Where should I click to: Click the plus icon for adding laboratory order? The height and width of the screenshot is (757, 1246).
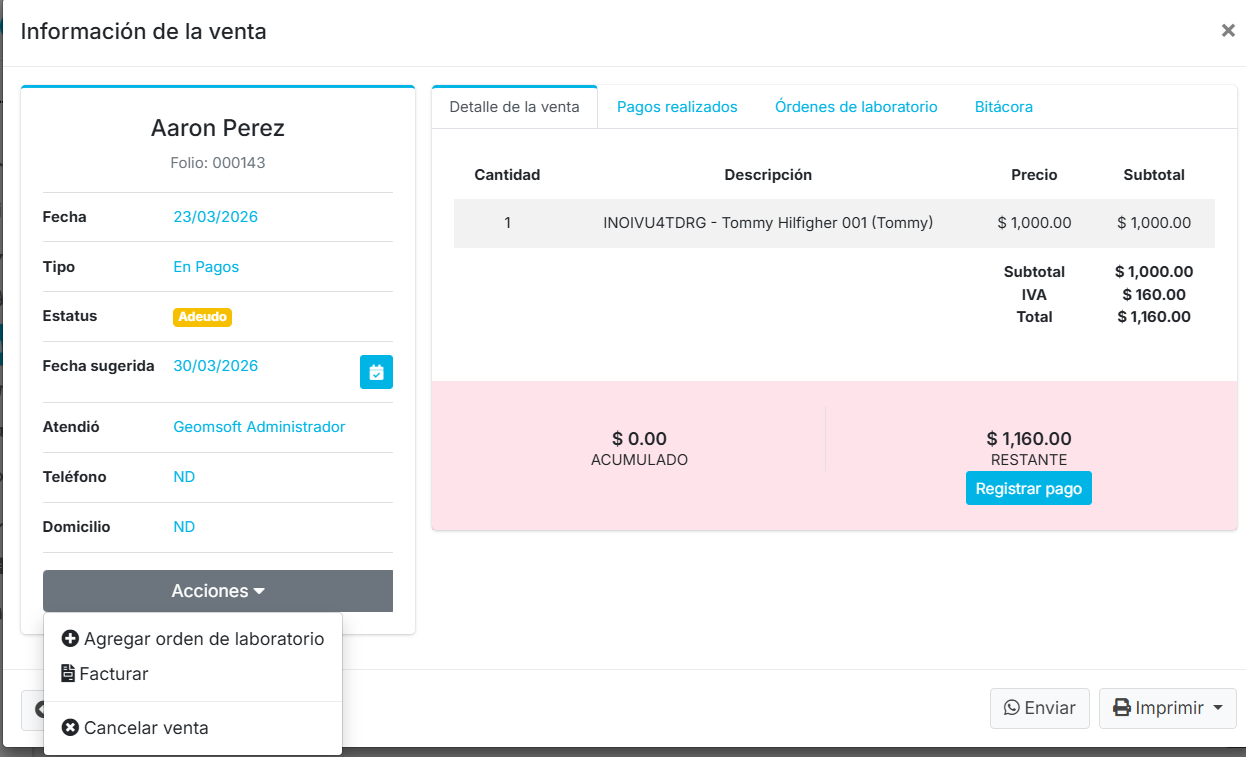click(70, 639)
